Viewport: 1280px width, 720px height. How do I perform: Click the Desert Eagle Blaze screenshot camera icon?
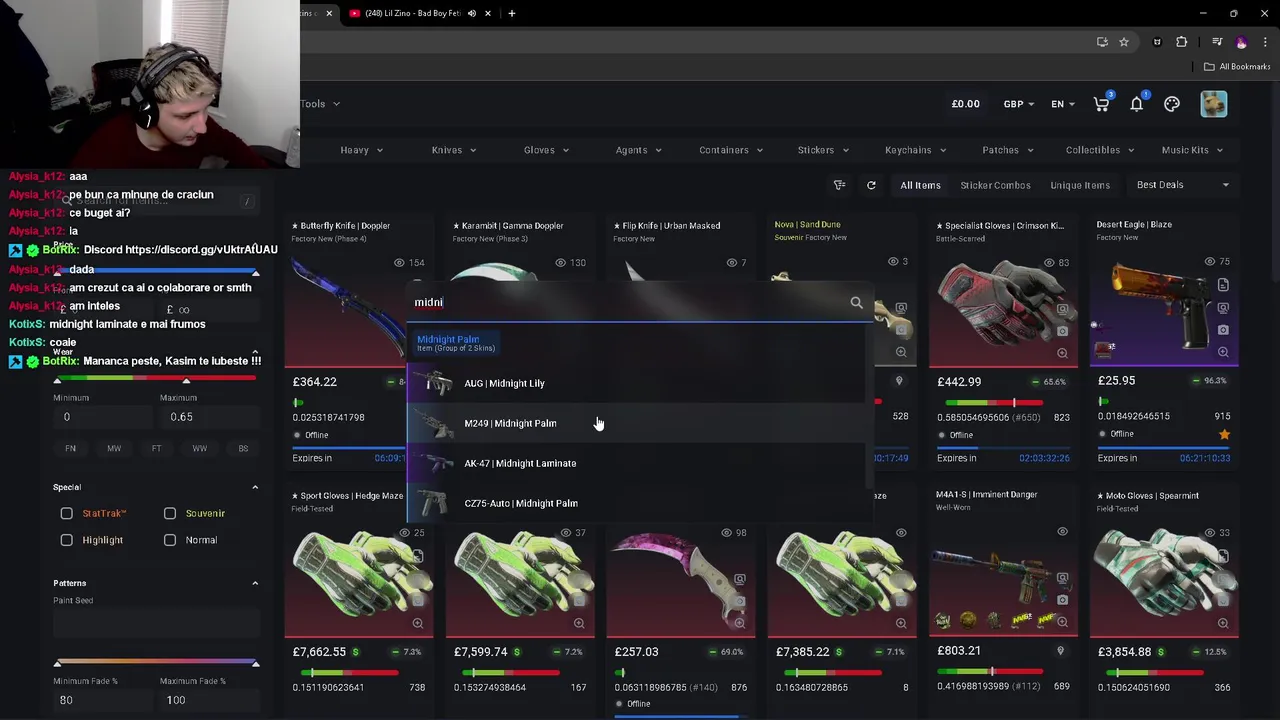[x=1223, y=330]
